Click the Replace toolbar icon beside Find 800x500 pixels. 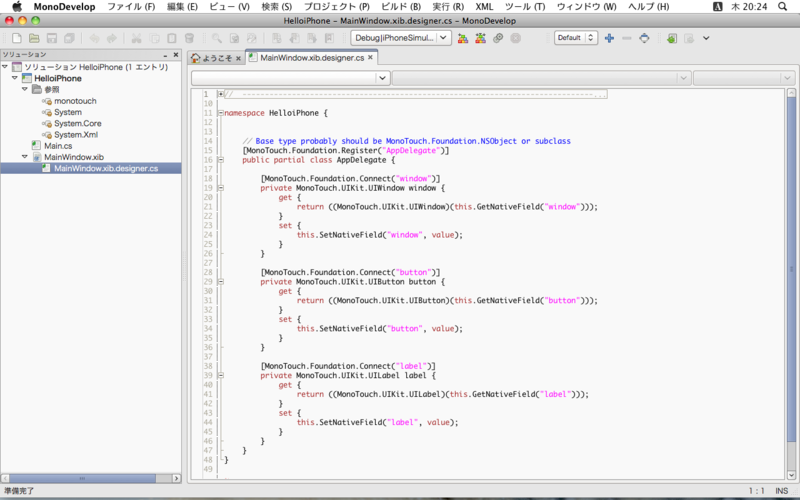point(234,38)
